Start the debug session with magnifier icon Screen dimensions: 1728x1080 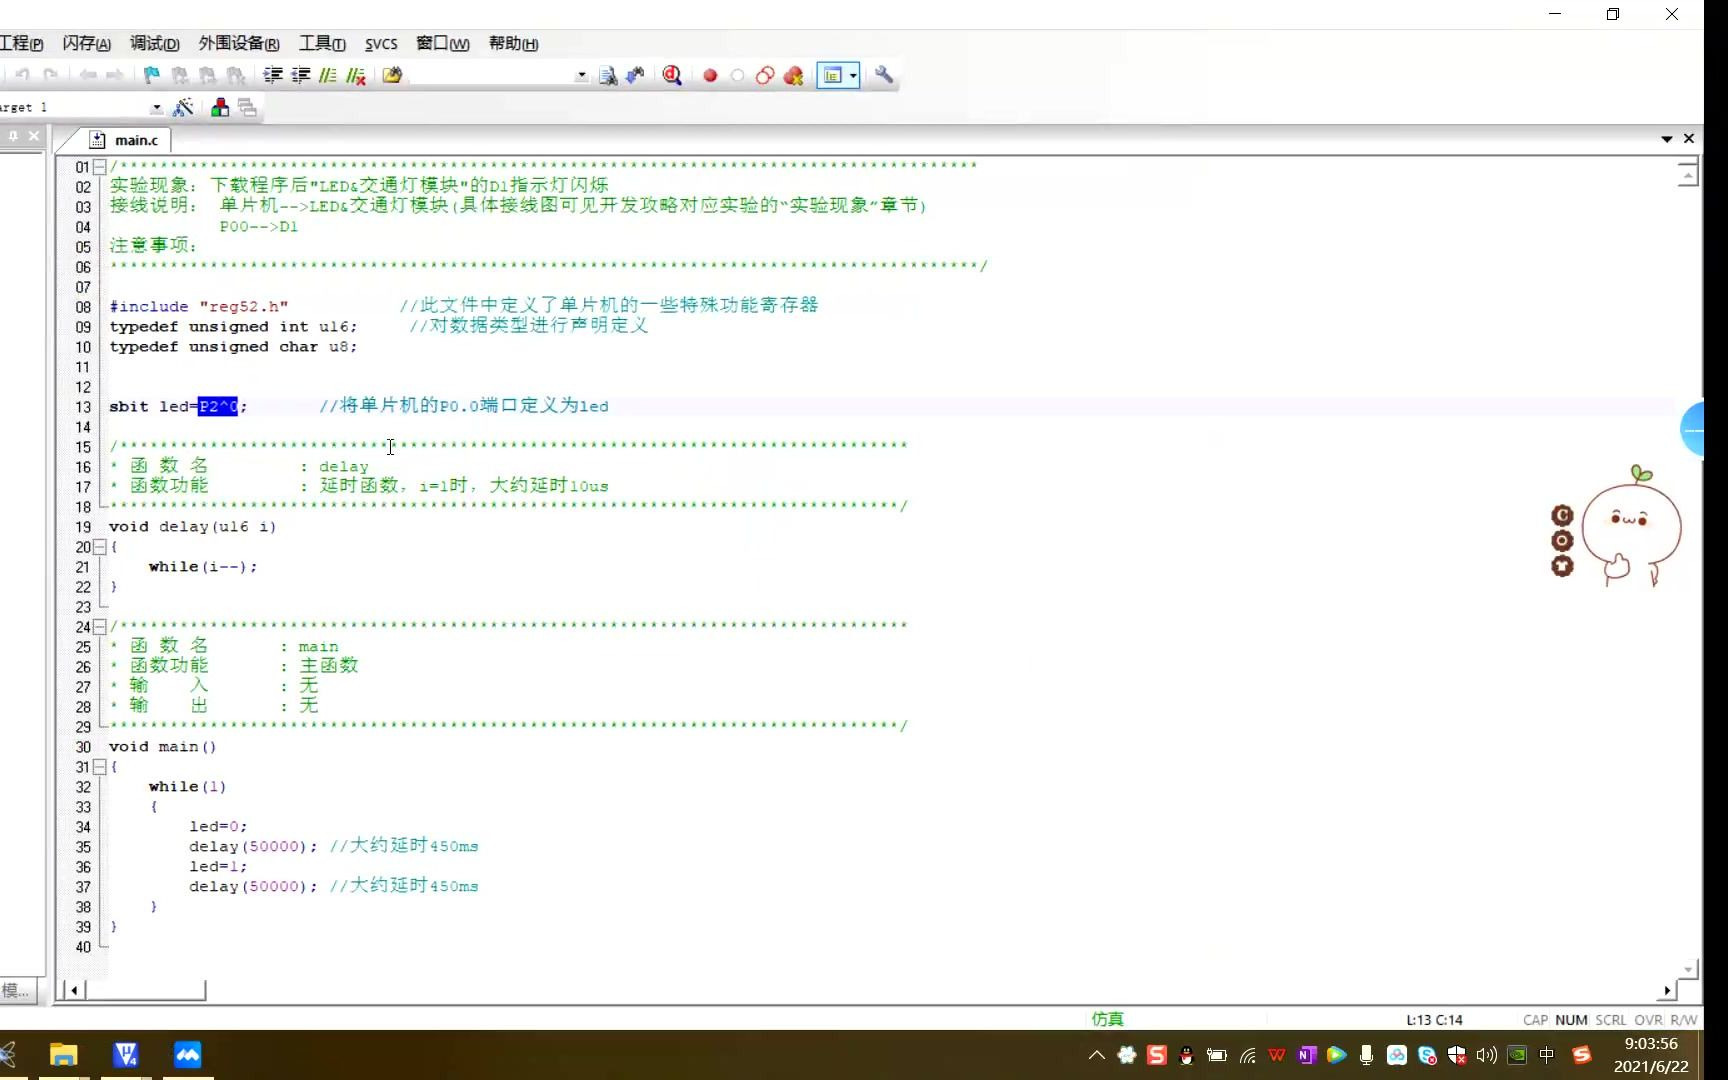coord(672,75)
